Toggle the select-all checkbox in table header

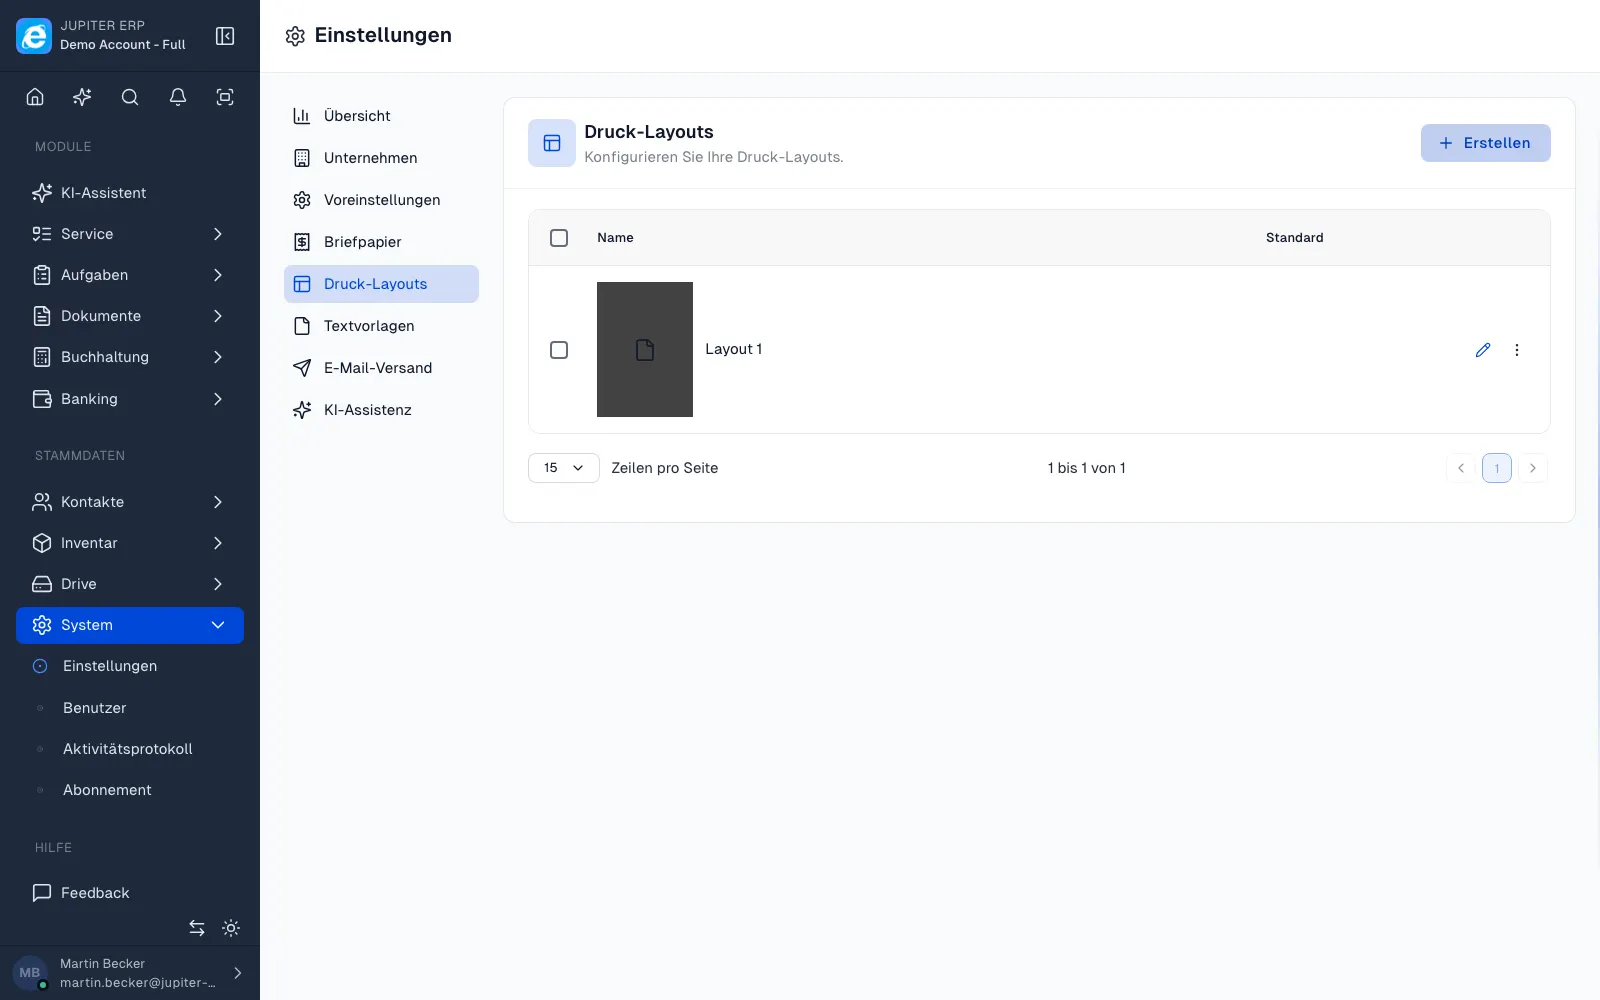559,238
